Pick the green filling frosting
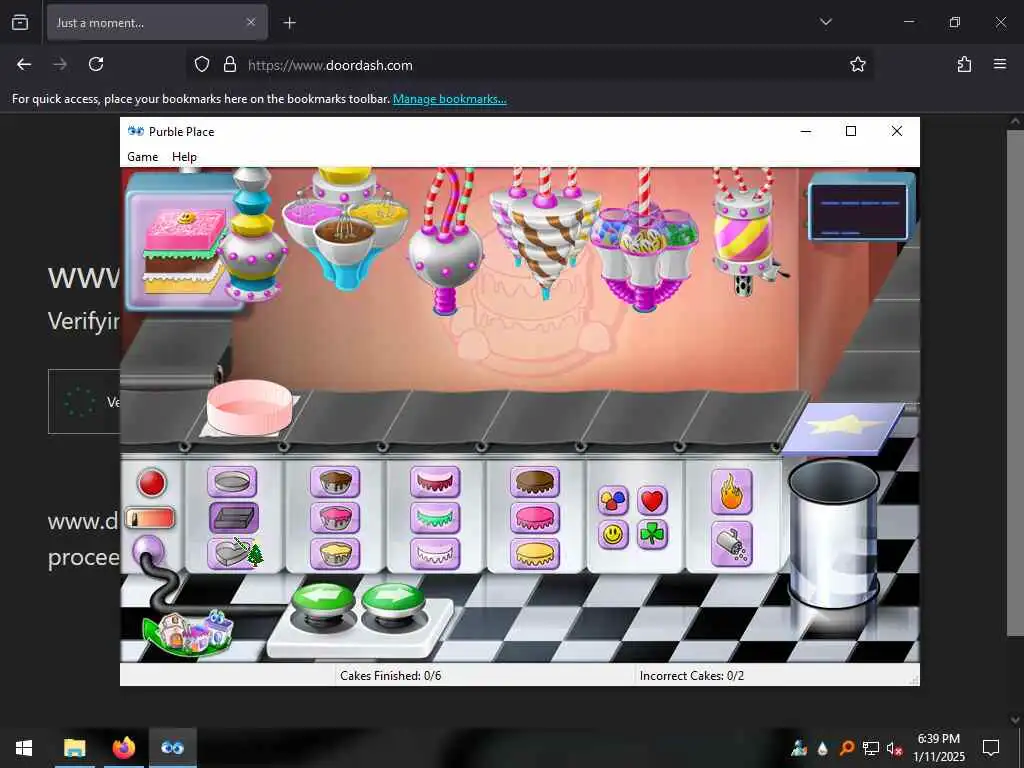The width and height of the screenshot is (1024, 768). click(435, 518)
